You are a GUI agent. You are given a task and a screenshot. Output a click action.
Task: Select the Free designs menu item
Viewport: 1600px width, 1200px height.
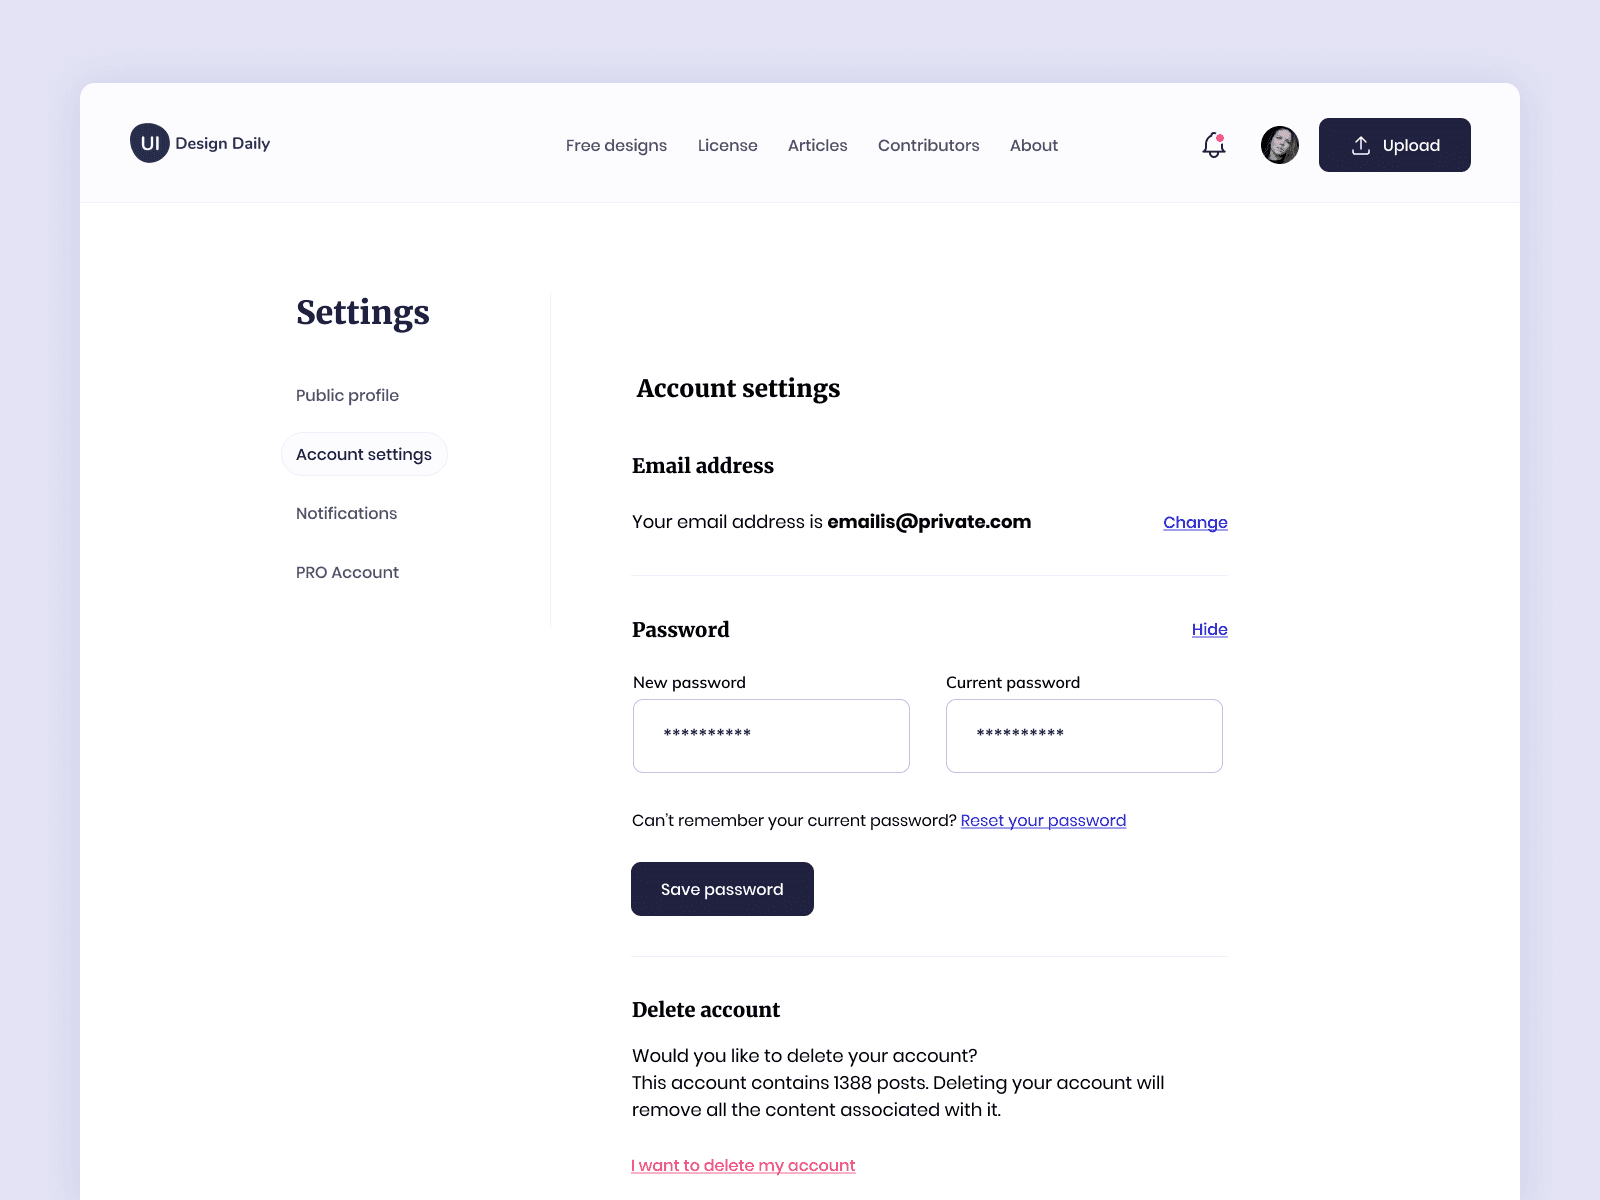pyautogui.click(x=616, y=145)
